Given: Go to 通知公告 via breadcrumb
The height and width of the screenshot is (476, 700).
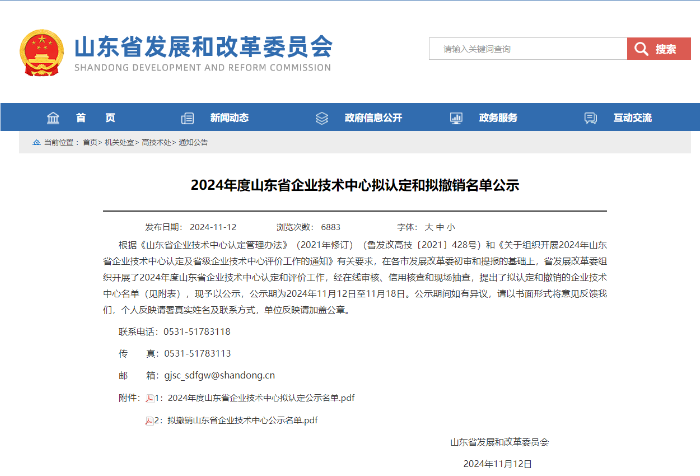Looking at the screenshot, I should tap(193, 143).
